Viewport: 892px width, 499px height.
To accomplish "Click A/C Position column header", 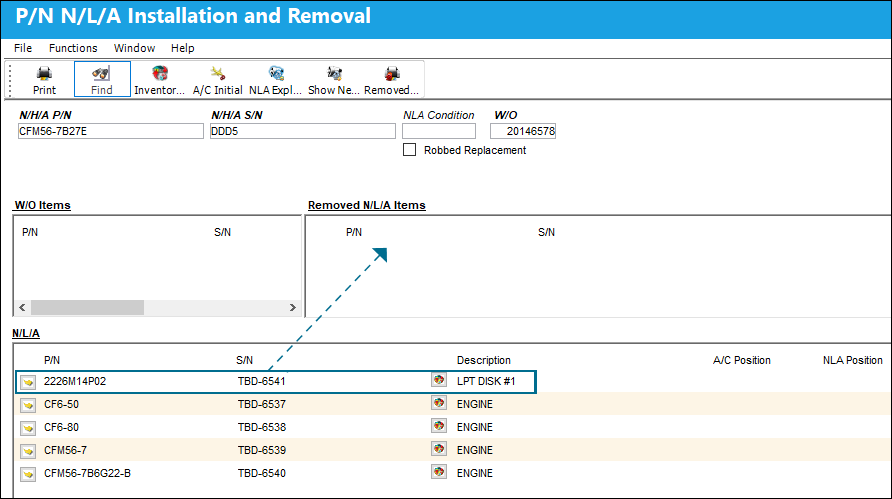I will (742, 360).
